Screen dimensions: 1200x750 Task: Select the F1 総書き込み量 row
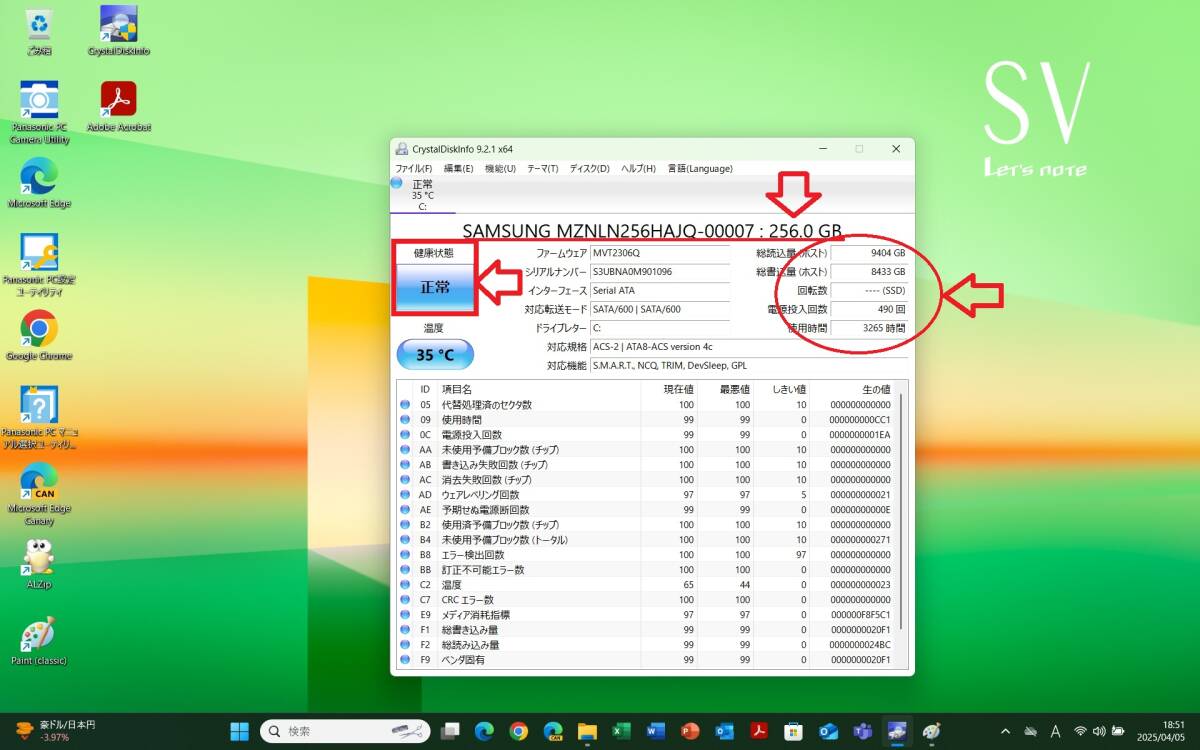pyautogui.click(x=648, y=630)
